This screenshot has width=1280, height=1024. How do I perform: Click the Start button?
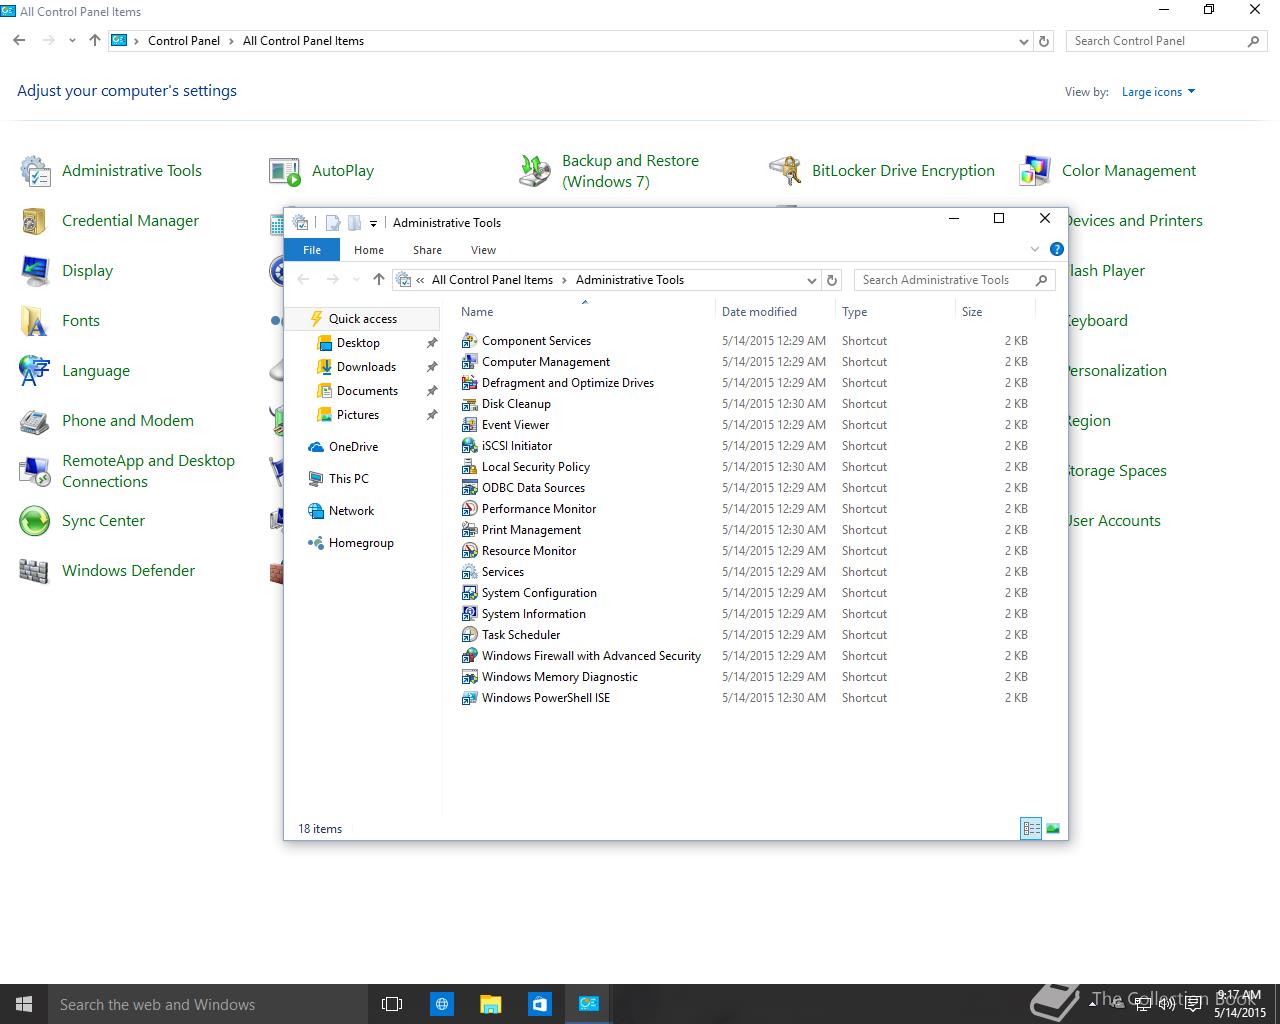tap(24, 1004)
